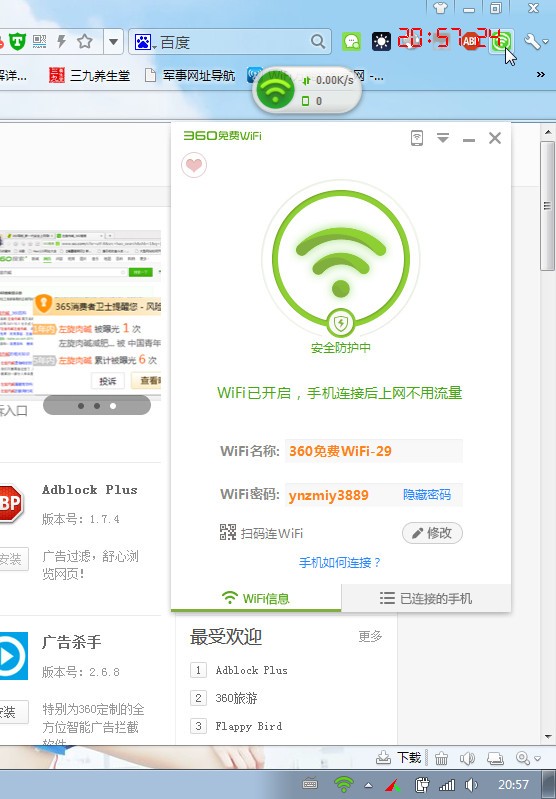The width and height of the screenshot is (556, 799).
Task: Close the 360免费WiFi panel
Action: pos(495,138)
